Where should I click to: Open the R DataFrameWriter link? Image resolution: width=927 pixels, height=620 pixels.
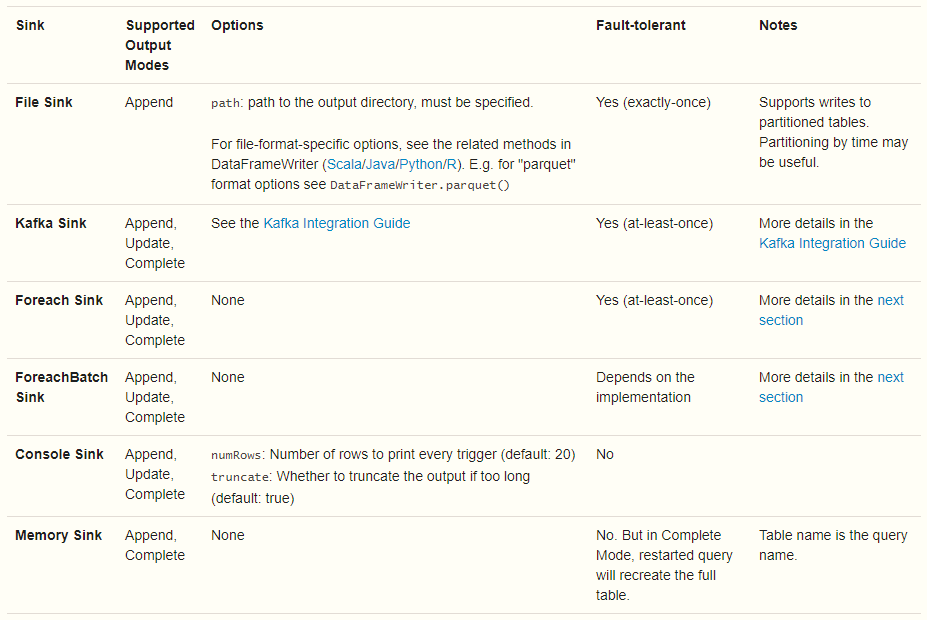(x=451, y=164)
